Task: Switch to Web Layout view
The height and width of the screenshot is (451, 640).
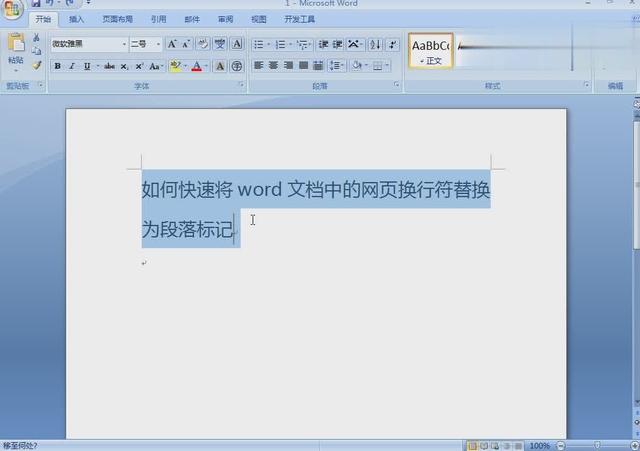Action: point(495,446)
